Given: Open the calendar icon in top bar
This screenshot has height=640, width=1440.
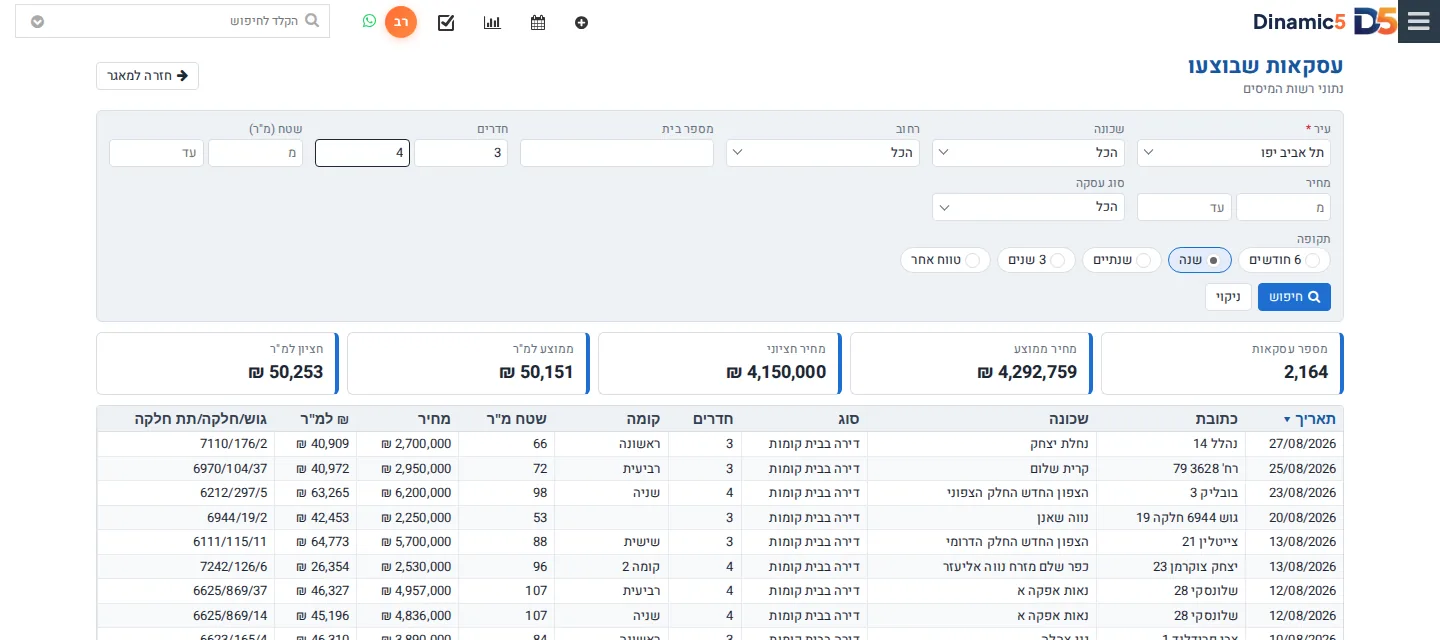Looking at the screenshot, I should [538, 22].
